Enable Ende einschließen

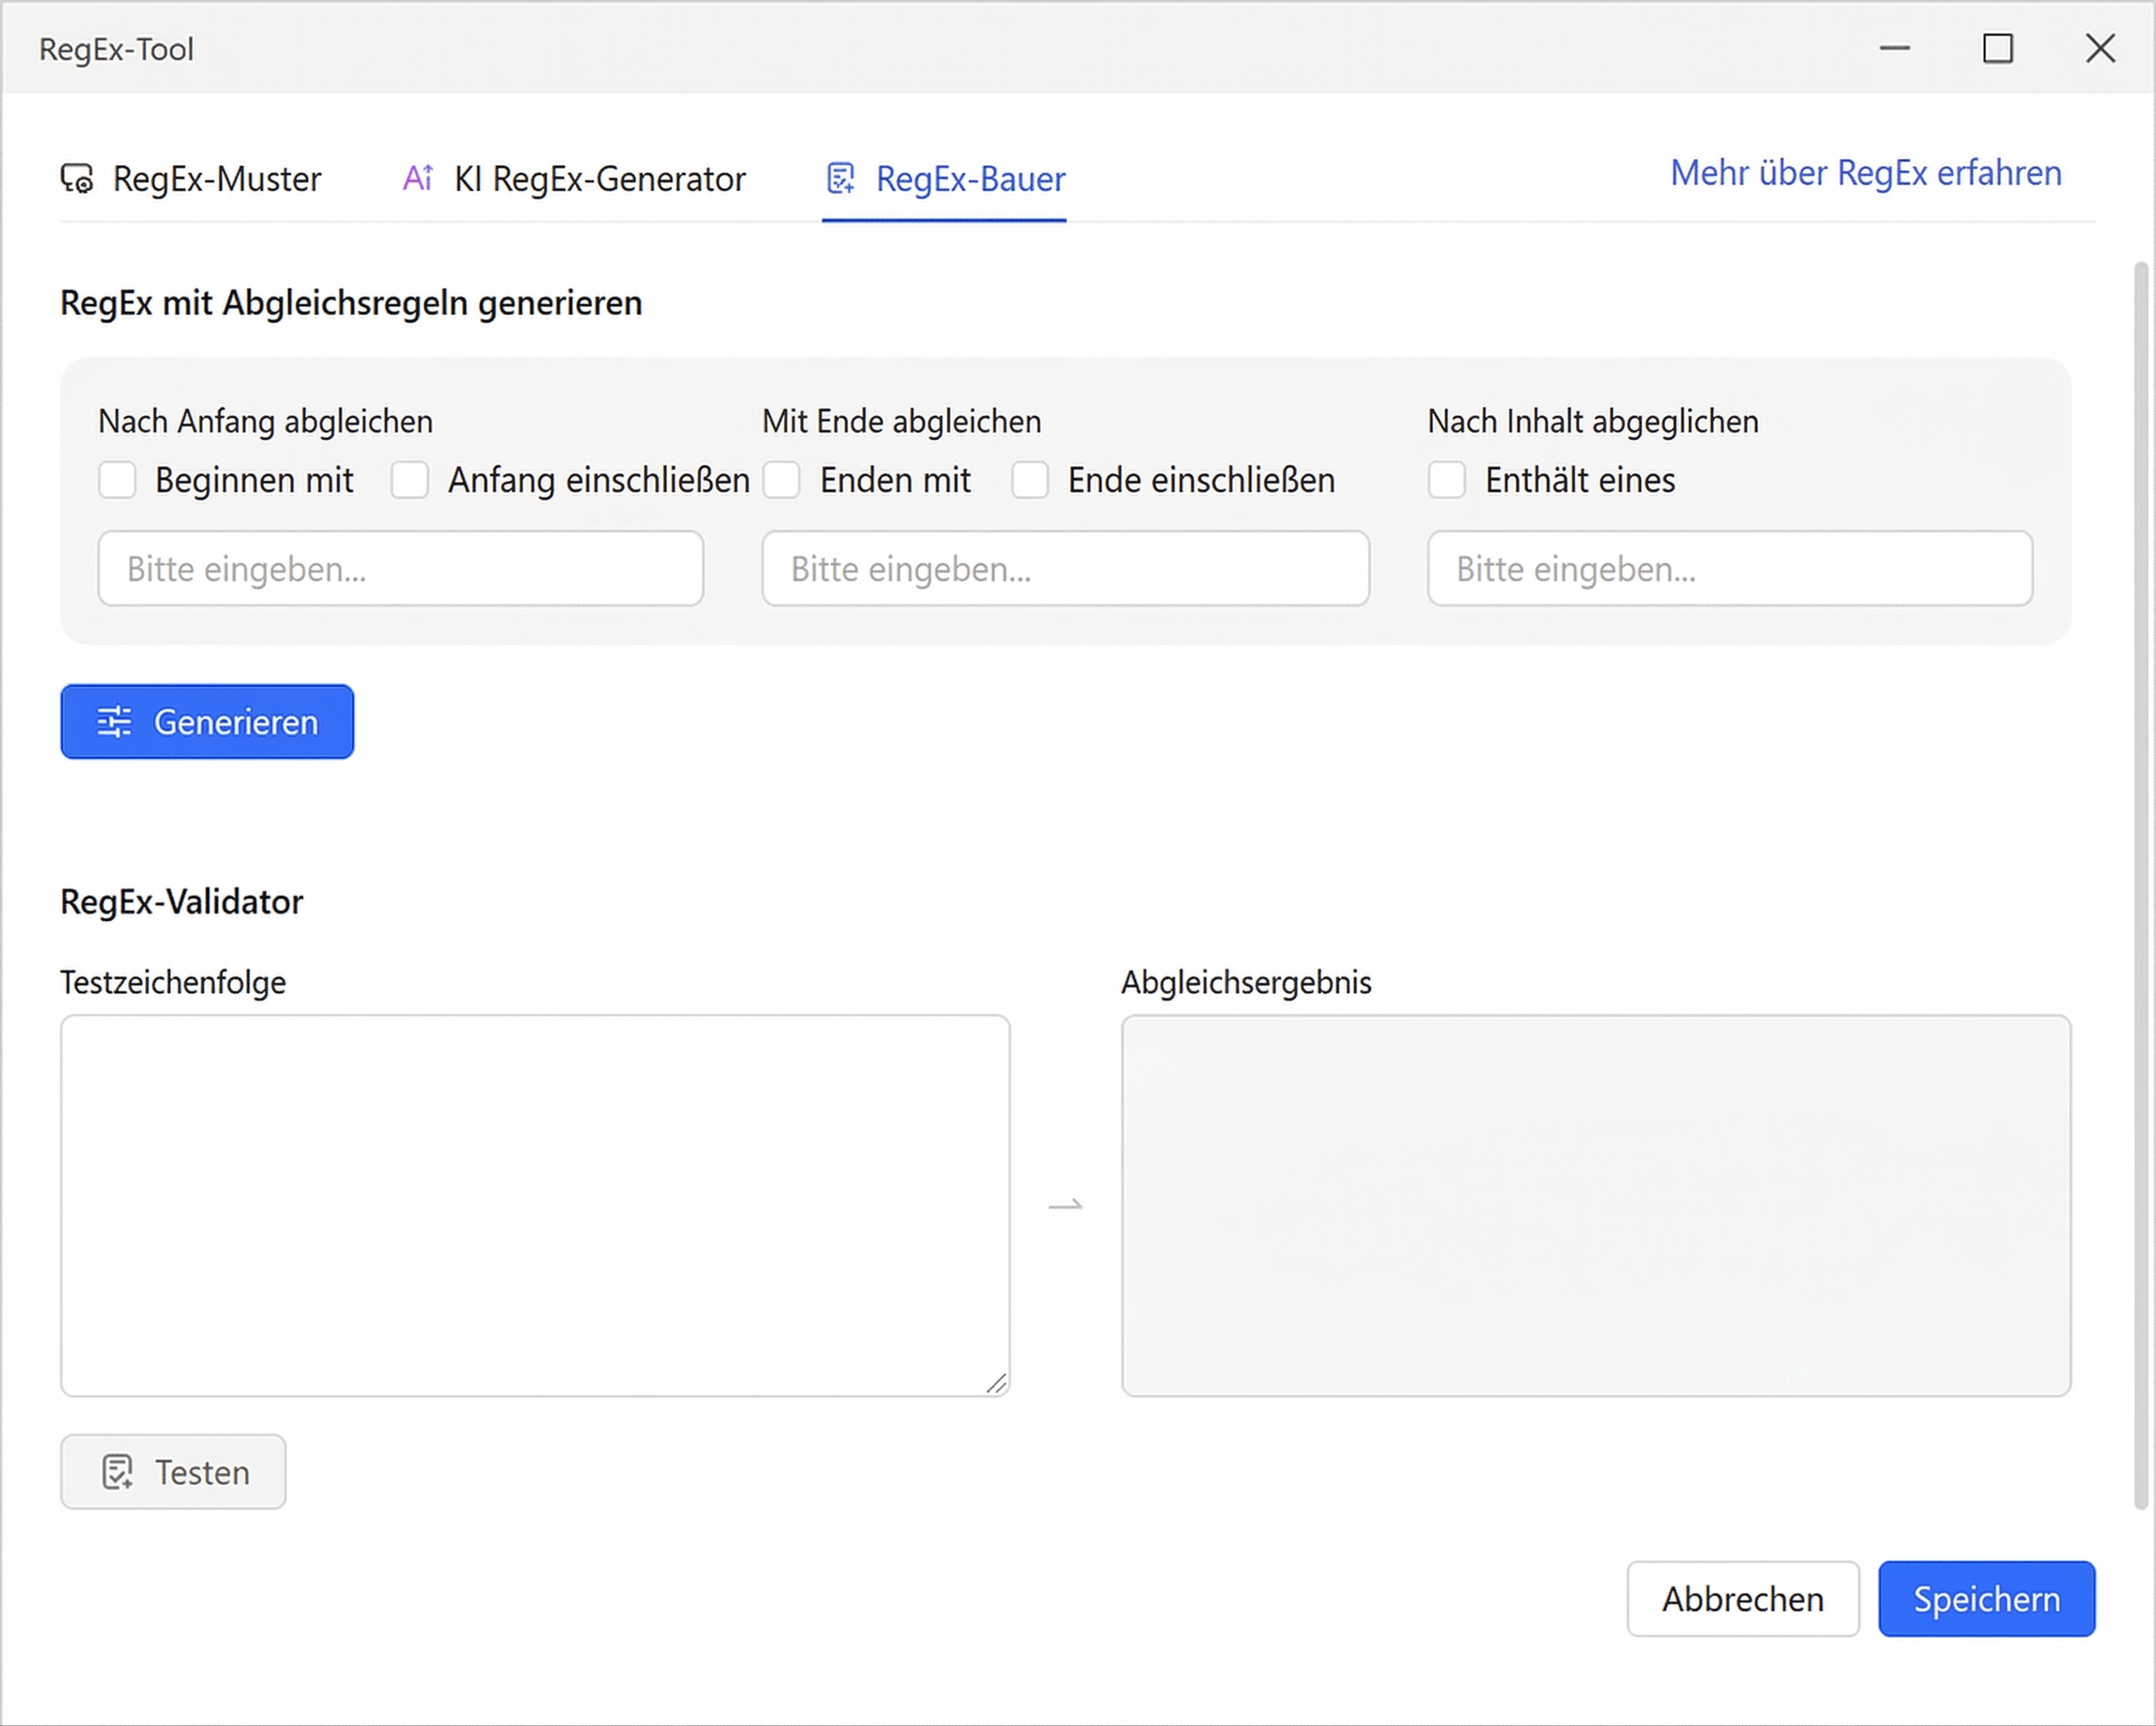click(1030, 480)
